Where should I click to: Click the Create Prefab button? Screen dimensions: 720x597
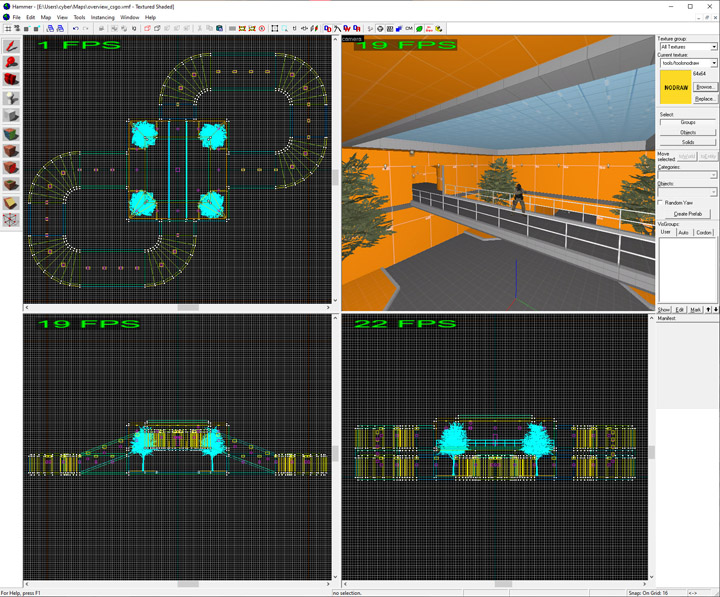click(x=687, y=214)
